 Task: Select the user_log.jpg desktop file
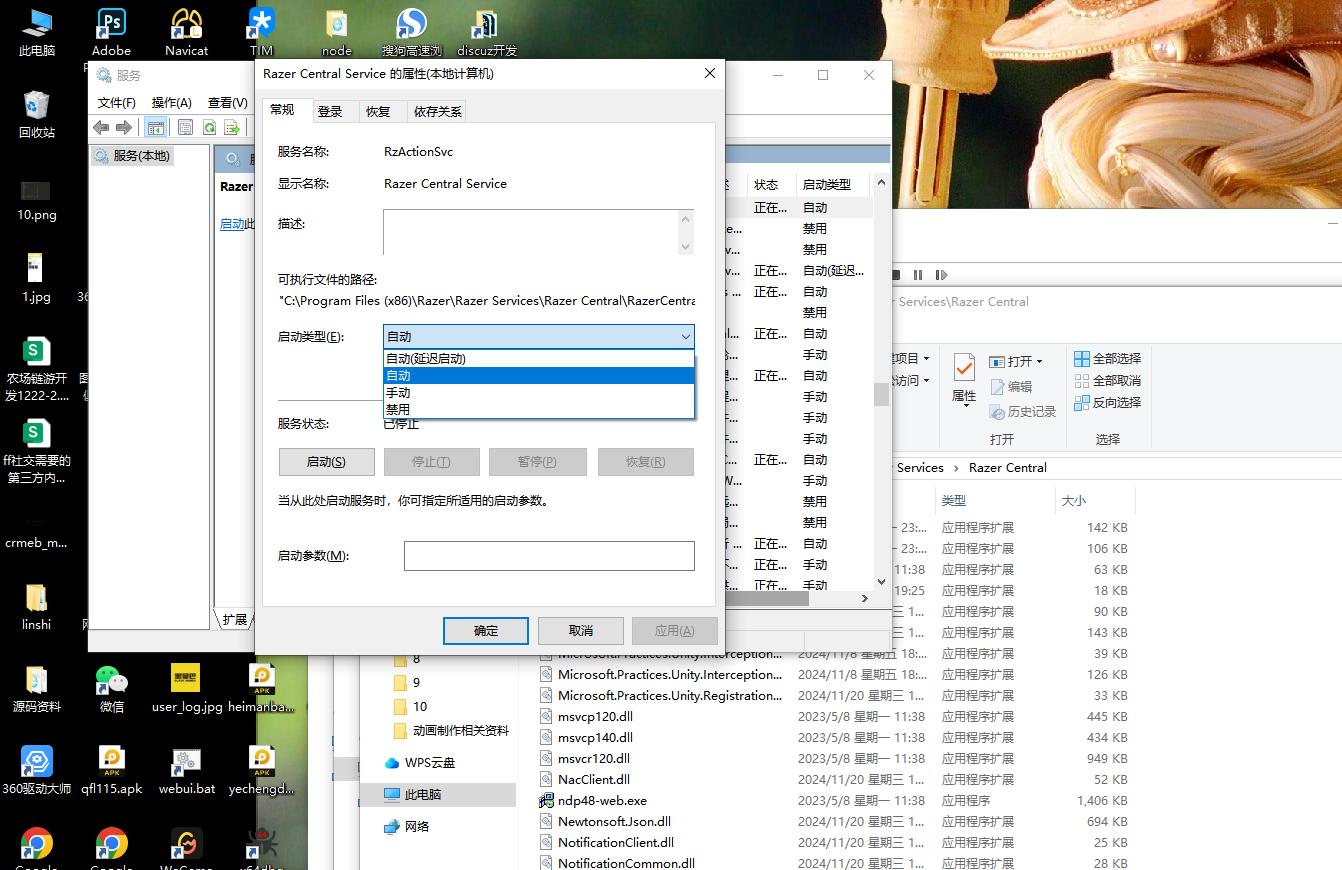point(187,689)
